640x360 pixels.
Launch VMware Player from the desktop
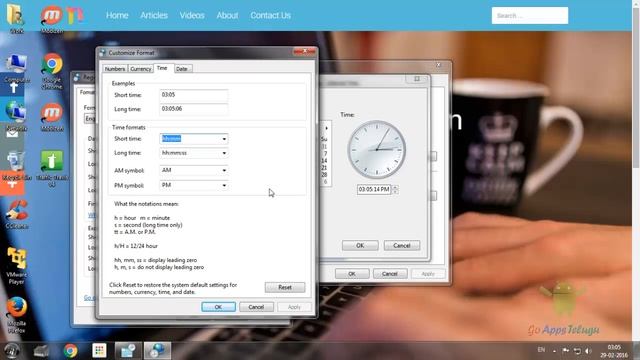coord(16,265)
